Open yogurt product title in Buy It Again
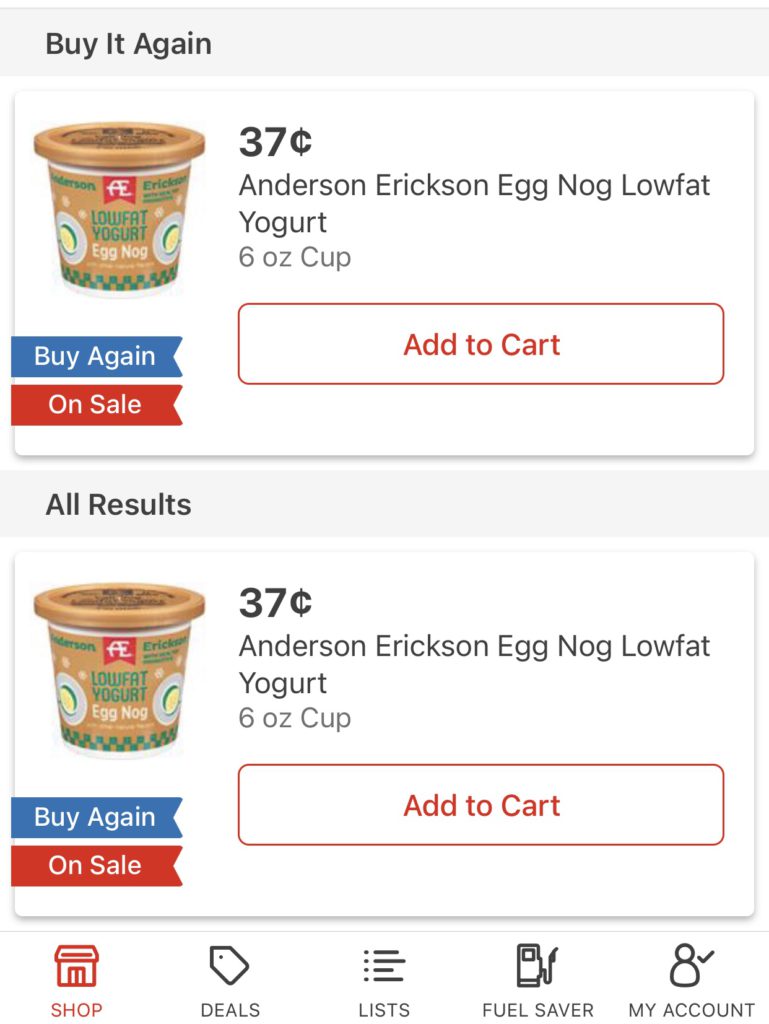Screen dimensions: 769x1024 pos(474,203)
